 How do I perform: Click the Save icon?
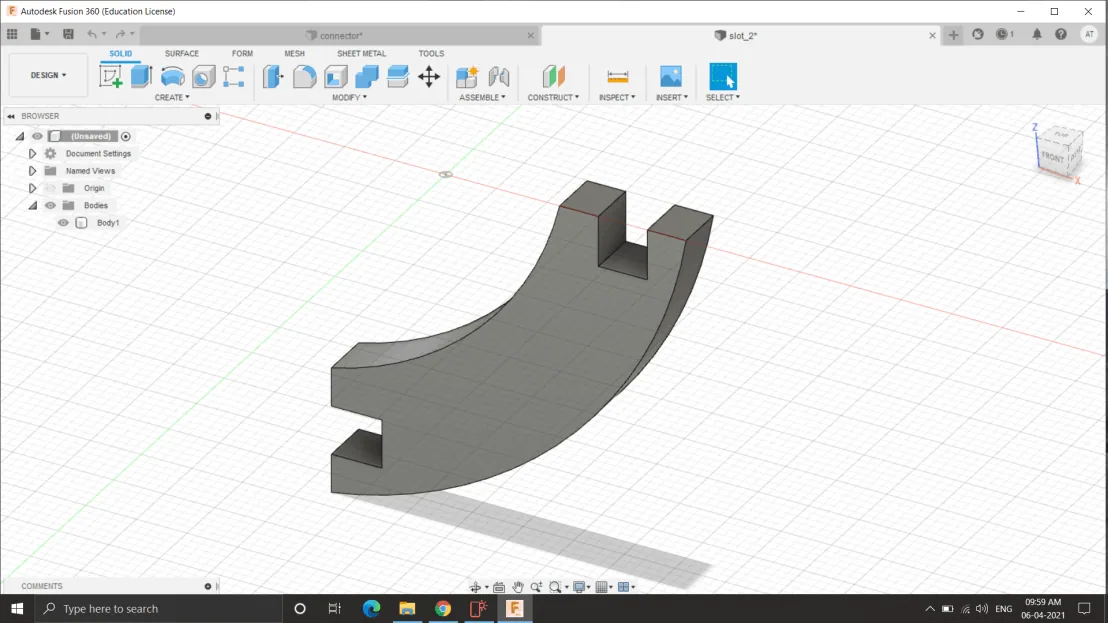(x=68, y=34)
